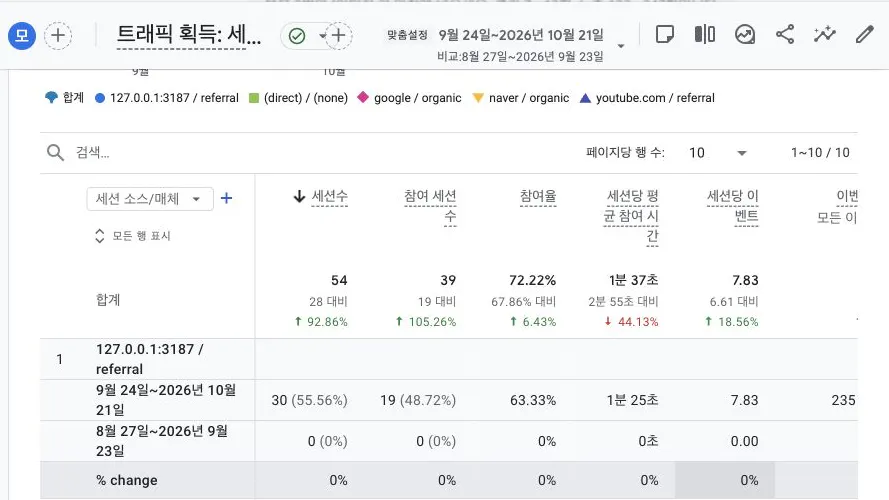Sort by 참여율 column header
The width and height of the screenshot is (889, 500).
point(538,196)
